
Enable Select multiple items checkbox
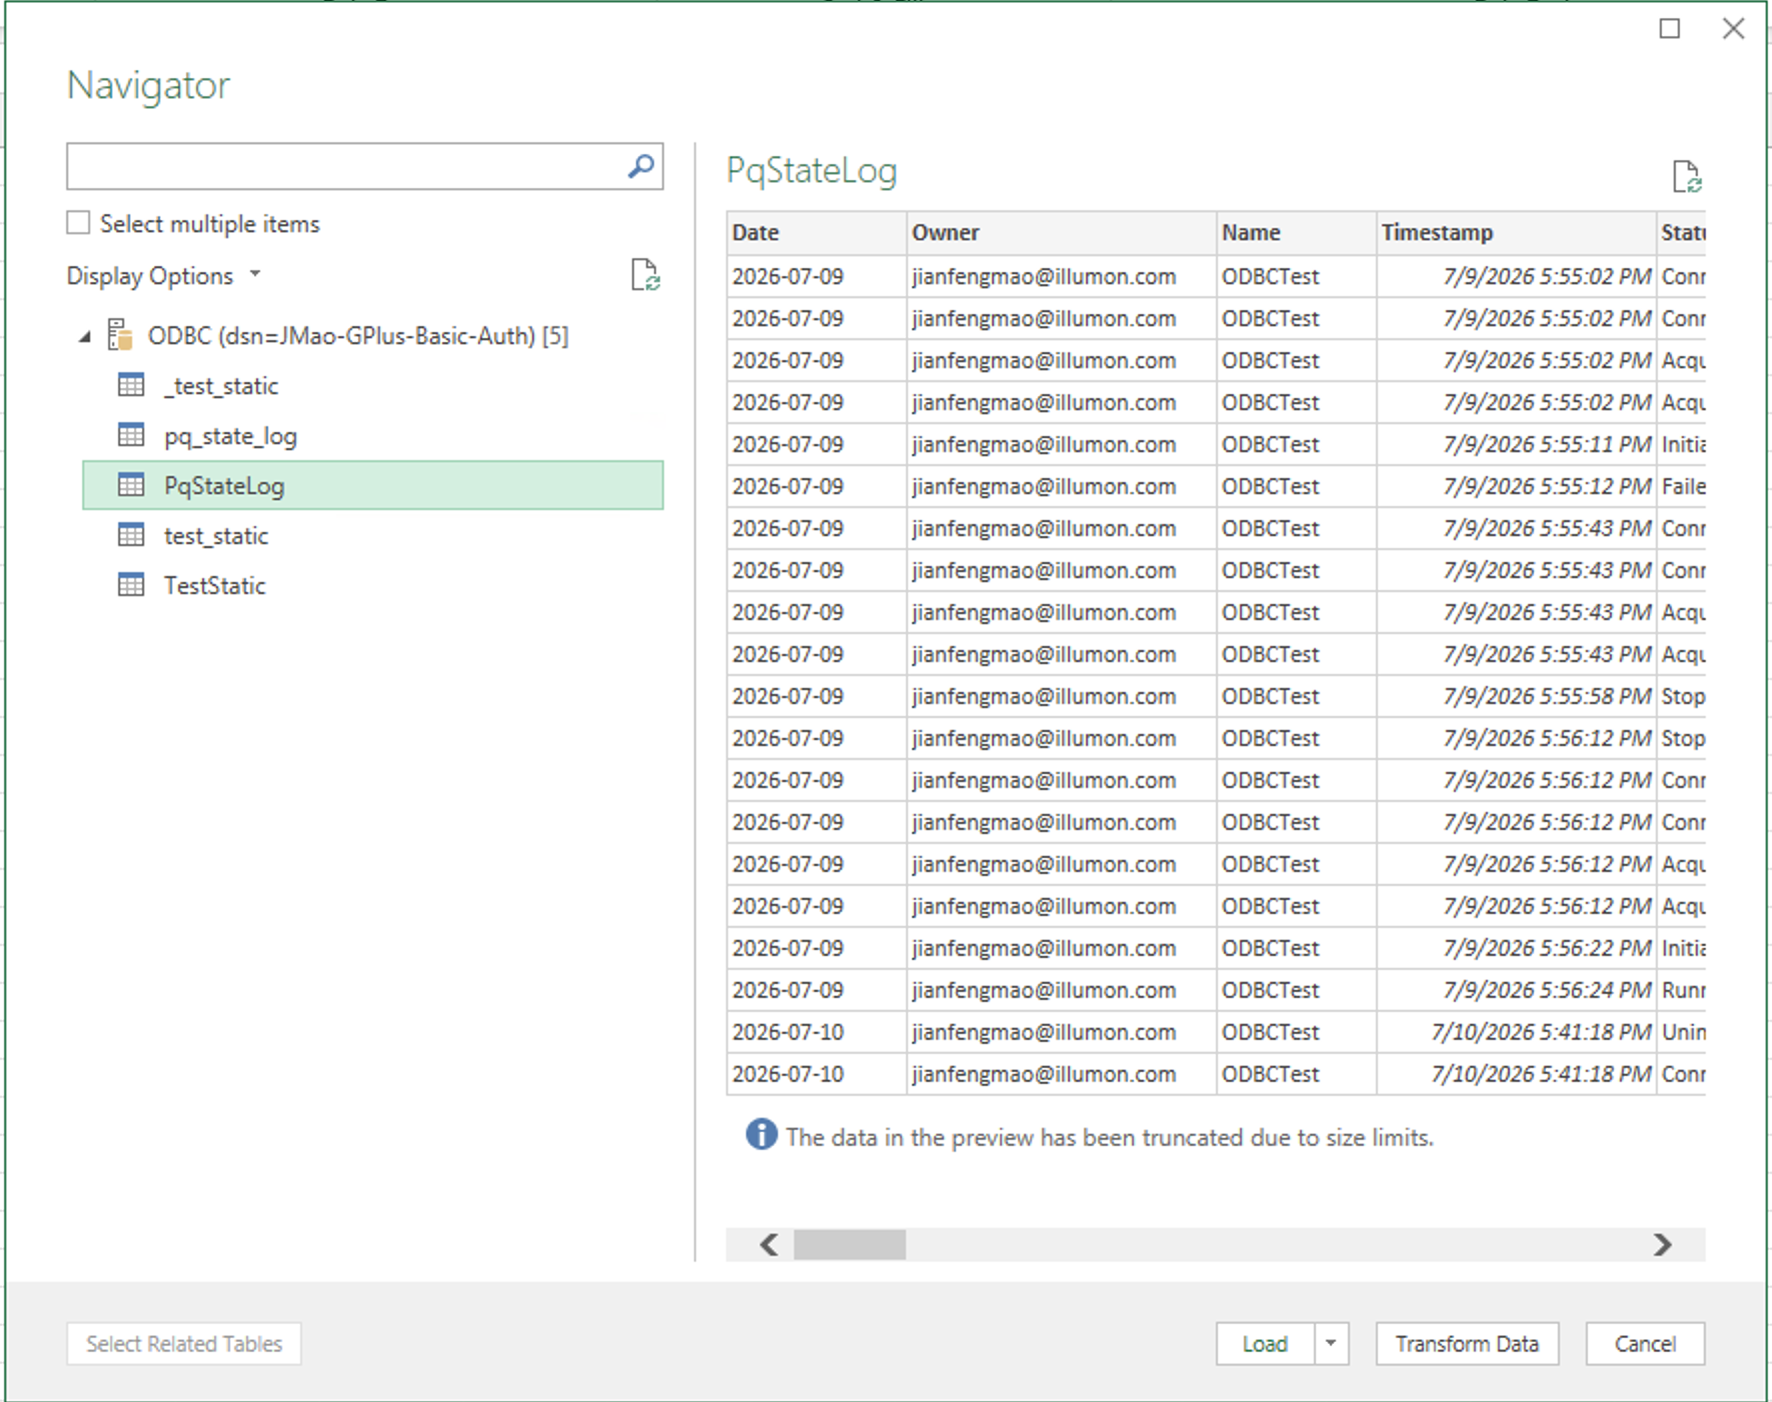click(x=78, y=223)
